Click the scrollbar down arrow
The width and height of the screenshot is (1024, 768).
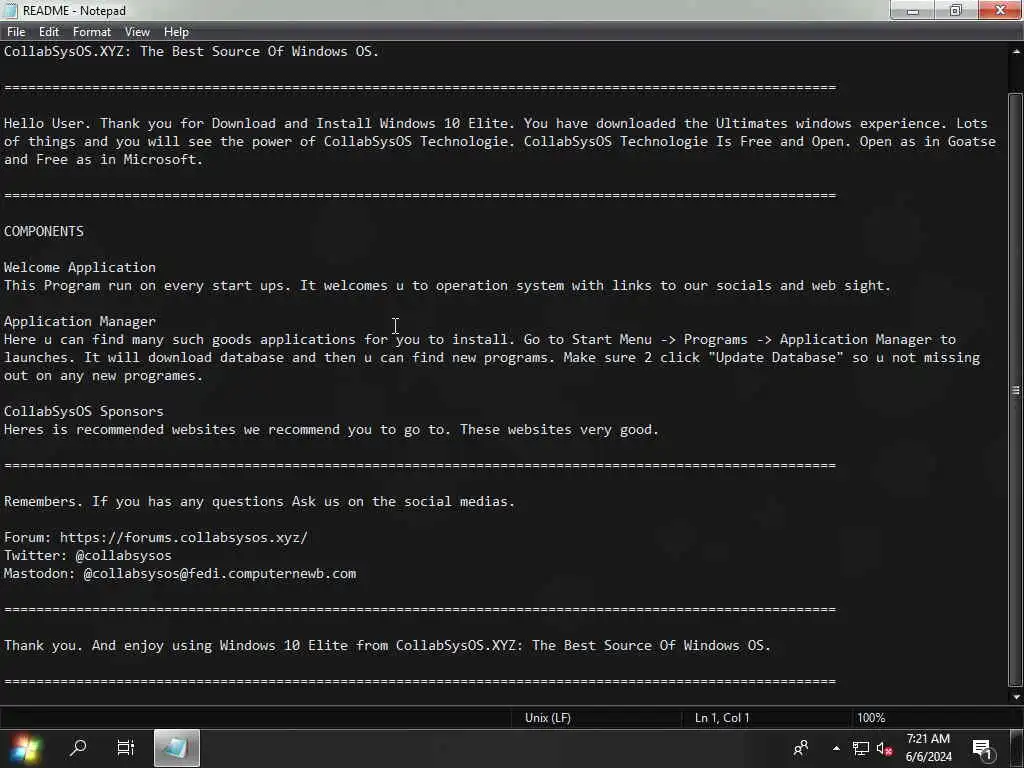coord(1016,696)
